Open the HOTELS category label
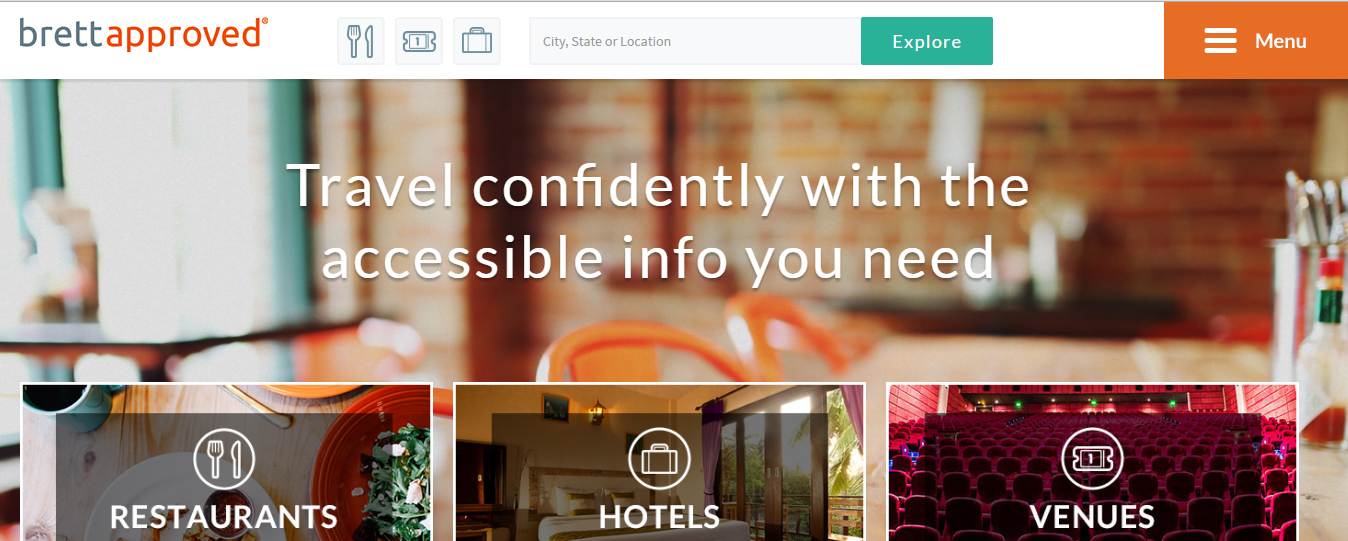The image size is (1348, 541). [659, 517]
